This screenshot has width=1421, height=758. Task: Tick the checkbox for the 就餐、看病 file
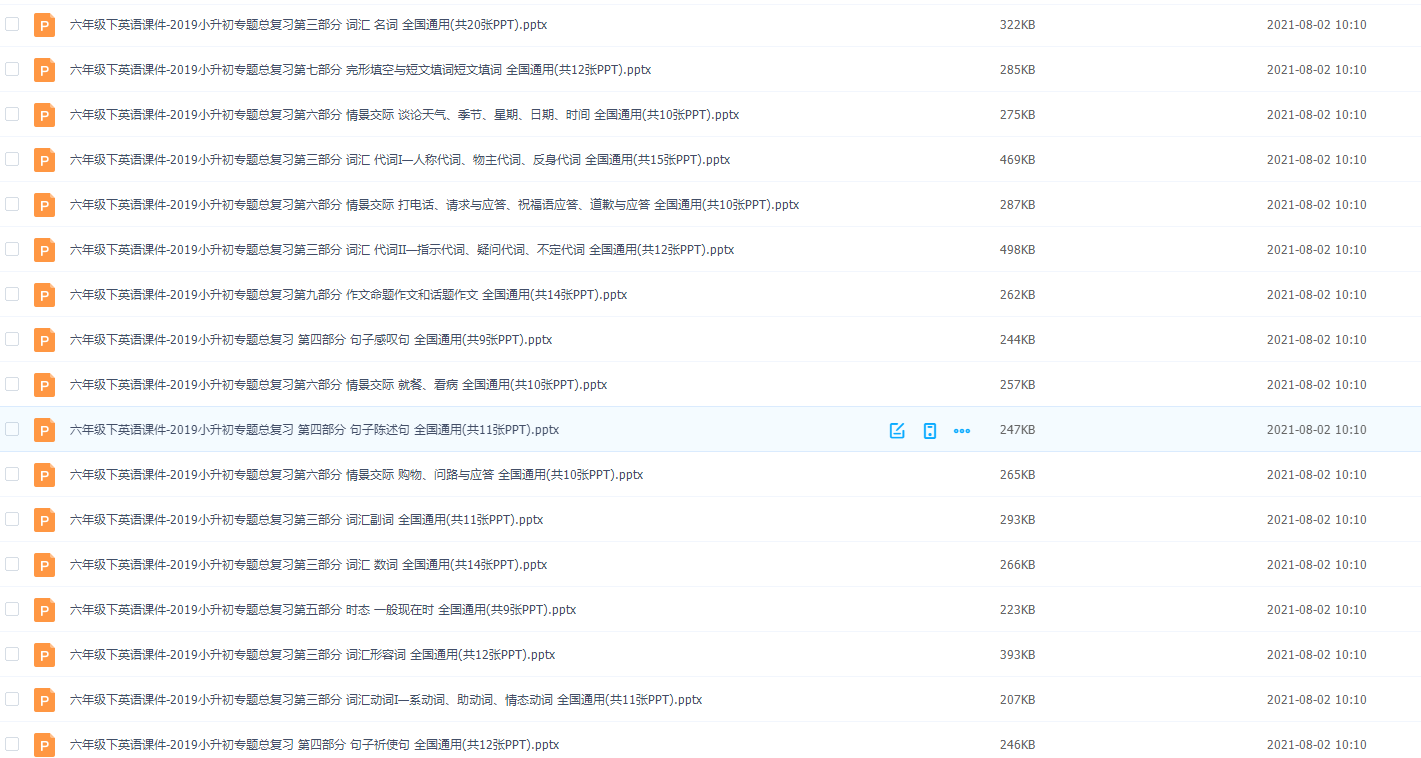pyautogui.click(x=12, y=384)
